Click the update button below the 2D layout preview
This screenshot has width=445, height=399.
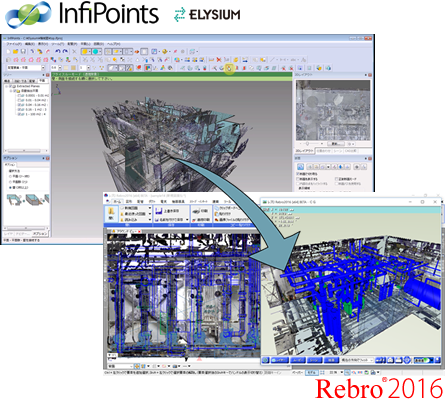coord(336,144)
